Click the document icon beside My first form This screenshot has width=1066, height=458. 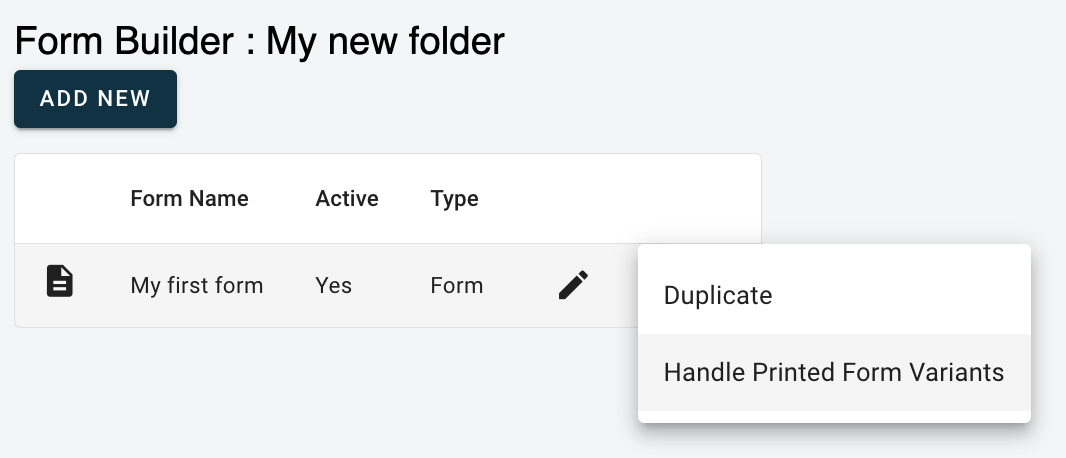click(60, 282)
